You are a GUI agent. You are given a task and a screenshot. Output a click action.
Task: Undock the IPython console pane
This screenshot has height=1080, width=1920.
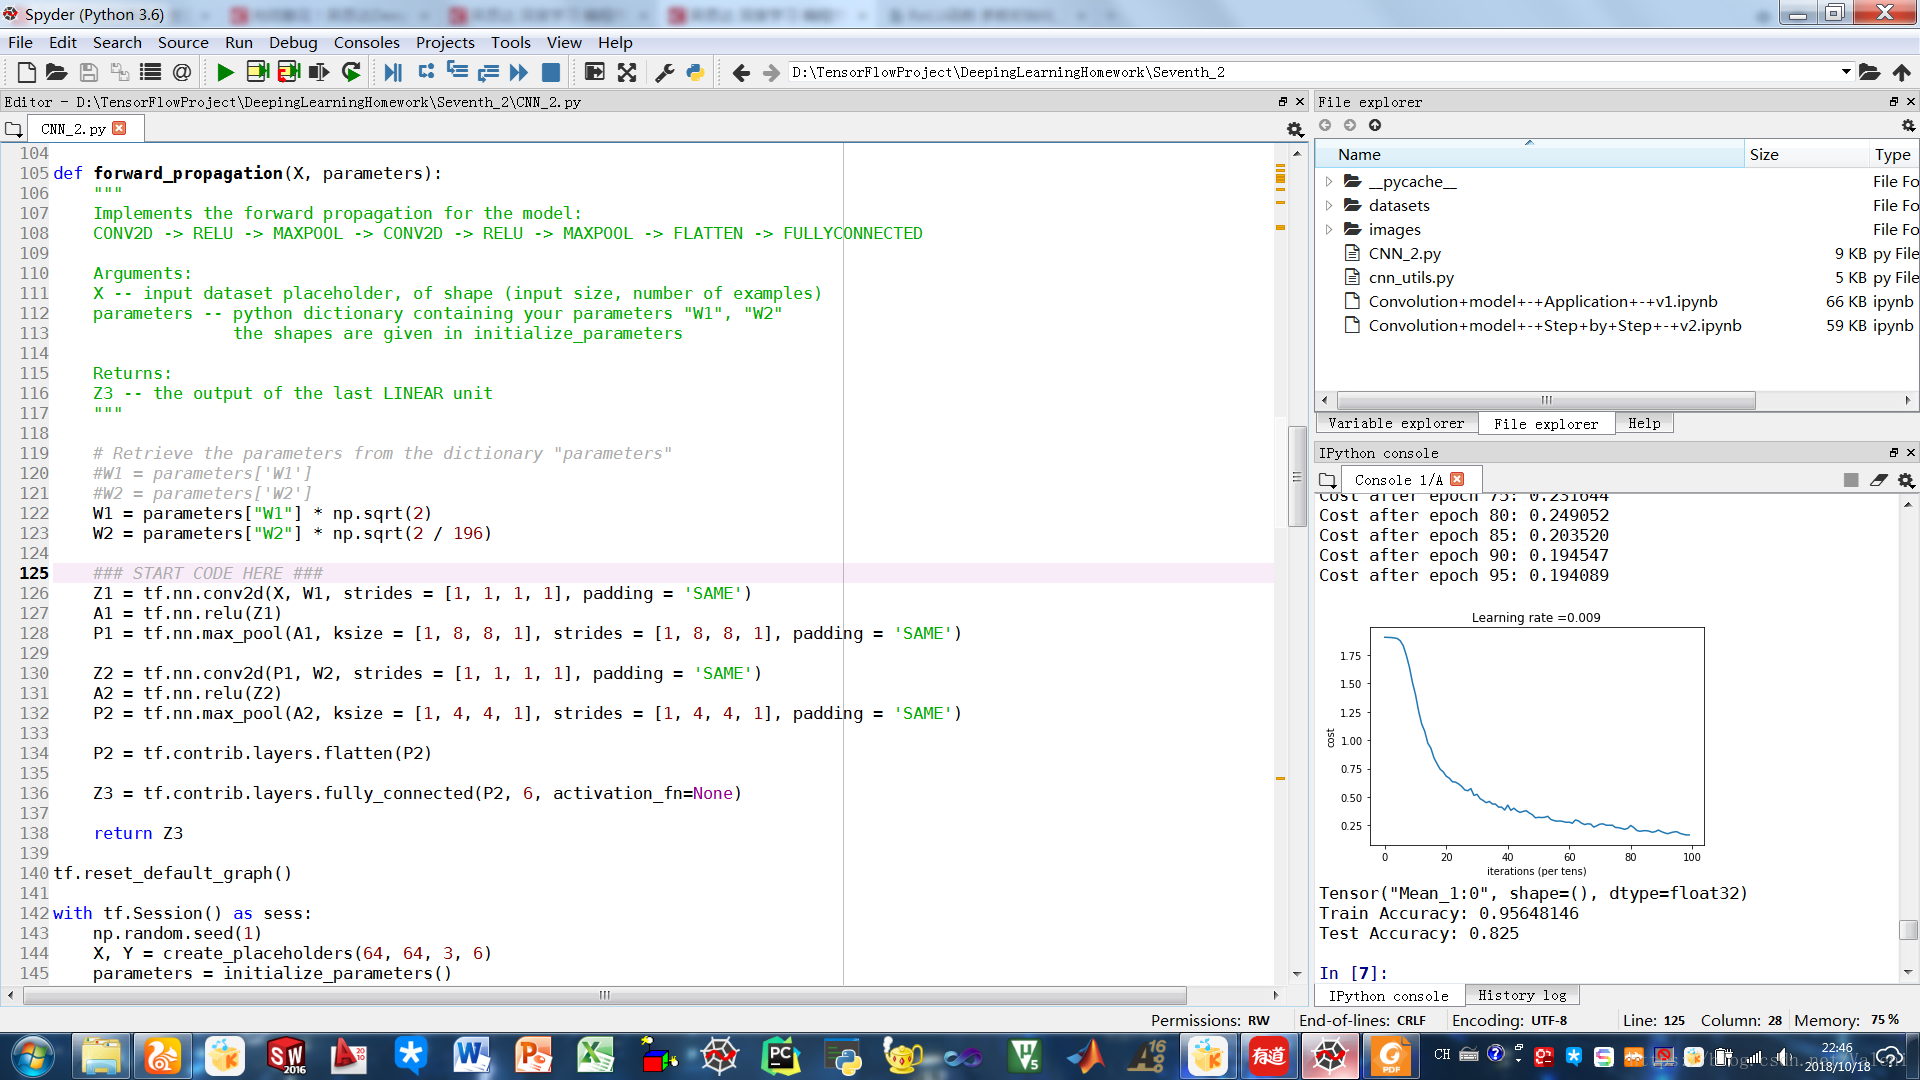point(1893,453)
